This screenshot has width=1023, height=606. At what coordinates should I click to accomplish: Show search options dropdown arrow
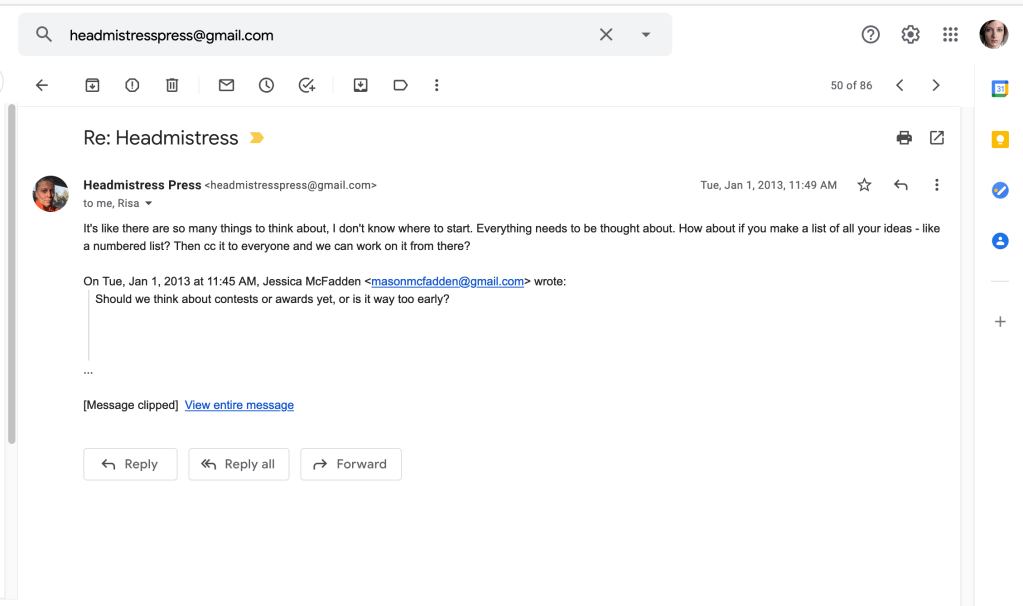(646, 35)
